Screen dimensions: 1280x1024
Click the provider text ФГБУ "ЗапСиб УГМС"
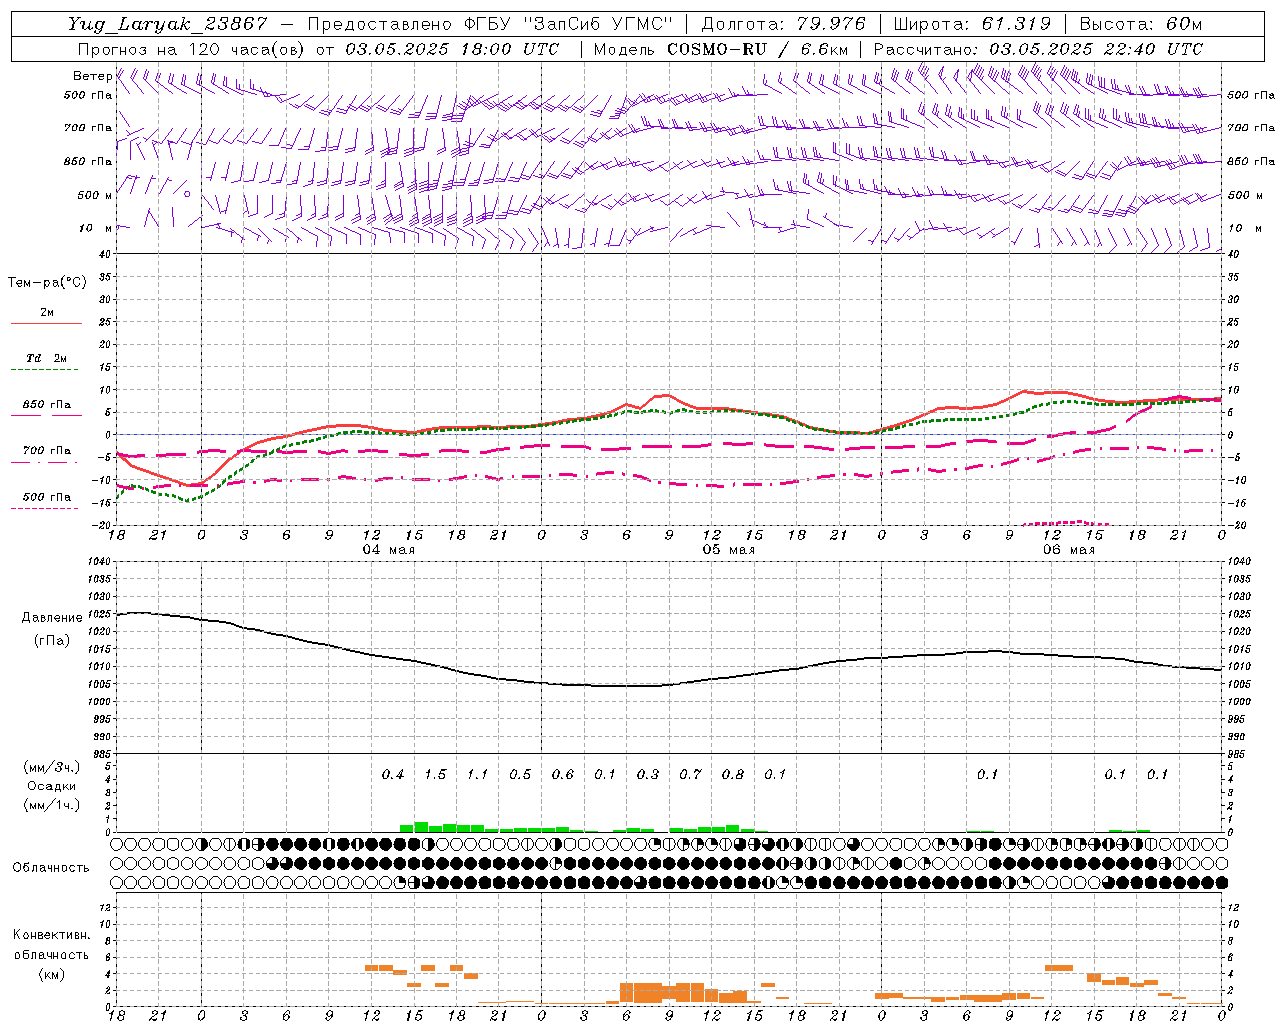tap(569, 24)
